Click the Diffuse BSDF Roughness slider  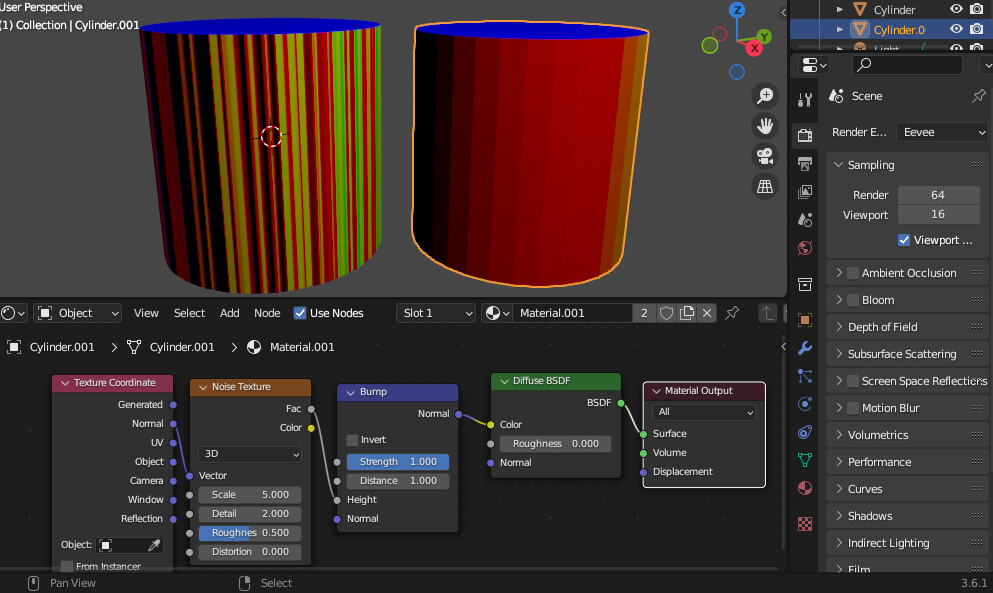[x=555, y=443]
